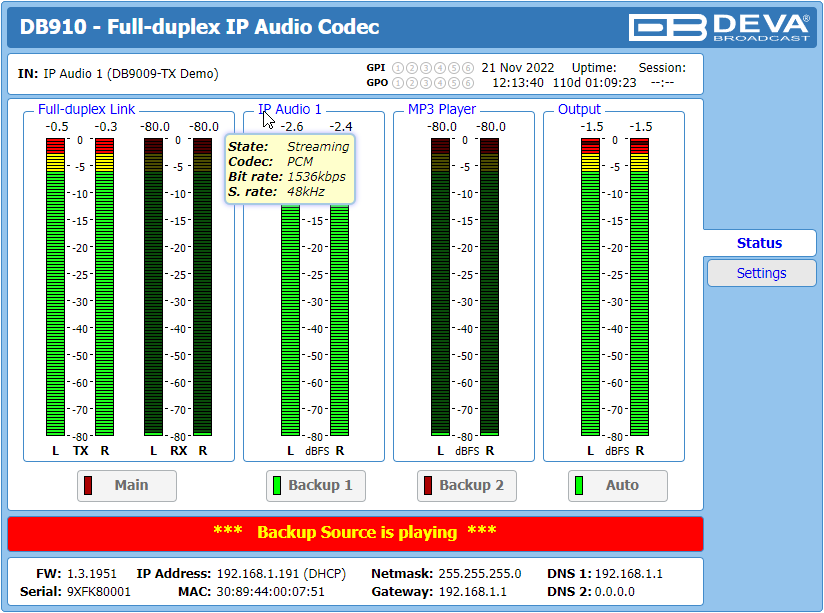Click the TX left channel level meter
The image size is (824, 613).
55,287
